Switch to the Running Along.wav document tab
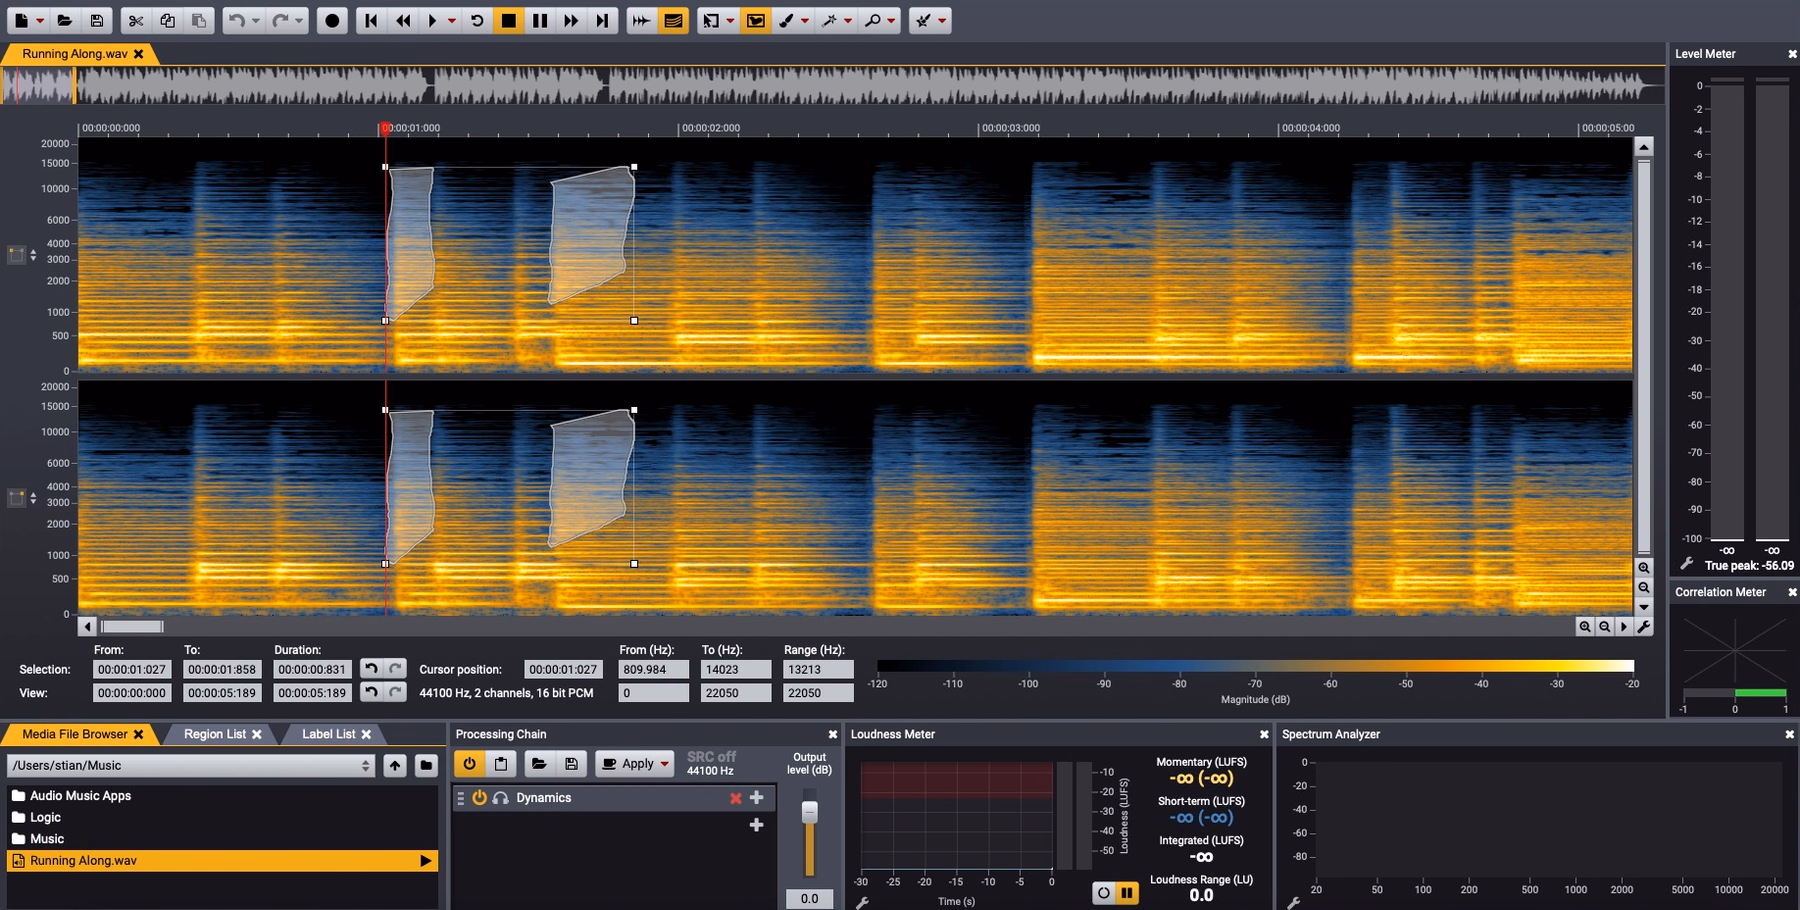The height and width of the screenshot is (910, 1800). click(x=75, y=54)
